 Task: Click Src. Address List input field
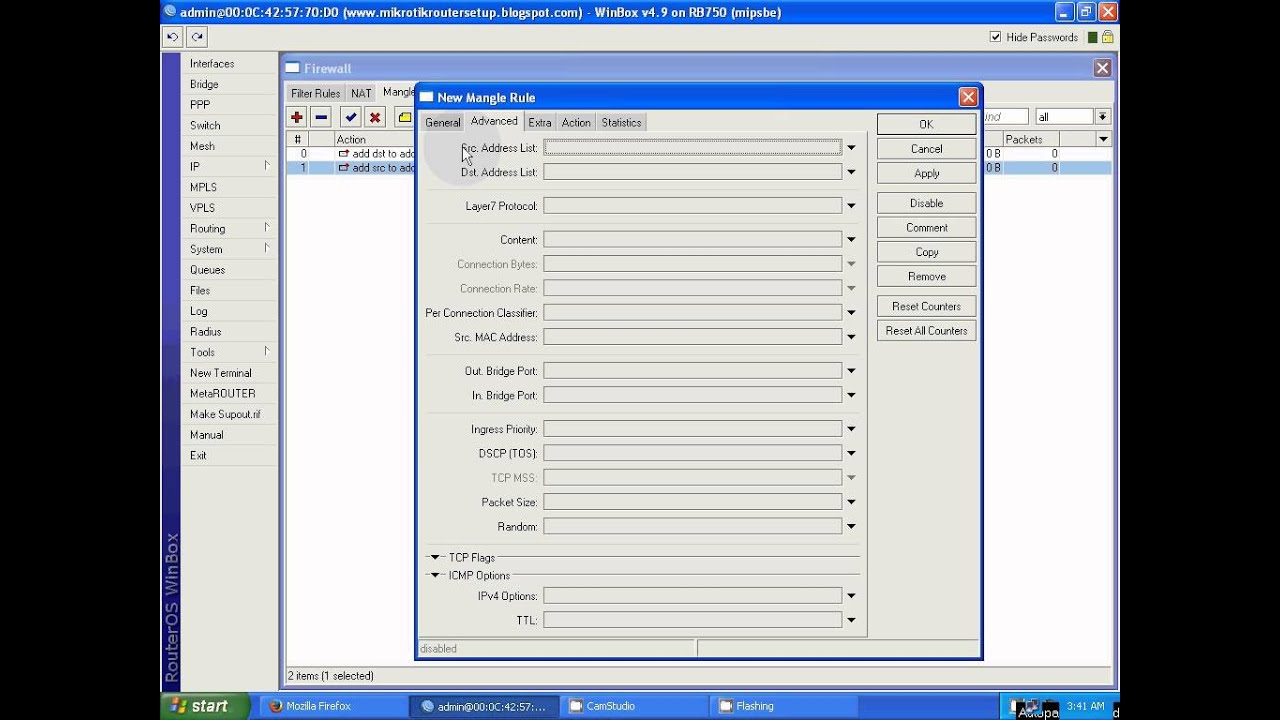692,148
